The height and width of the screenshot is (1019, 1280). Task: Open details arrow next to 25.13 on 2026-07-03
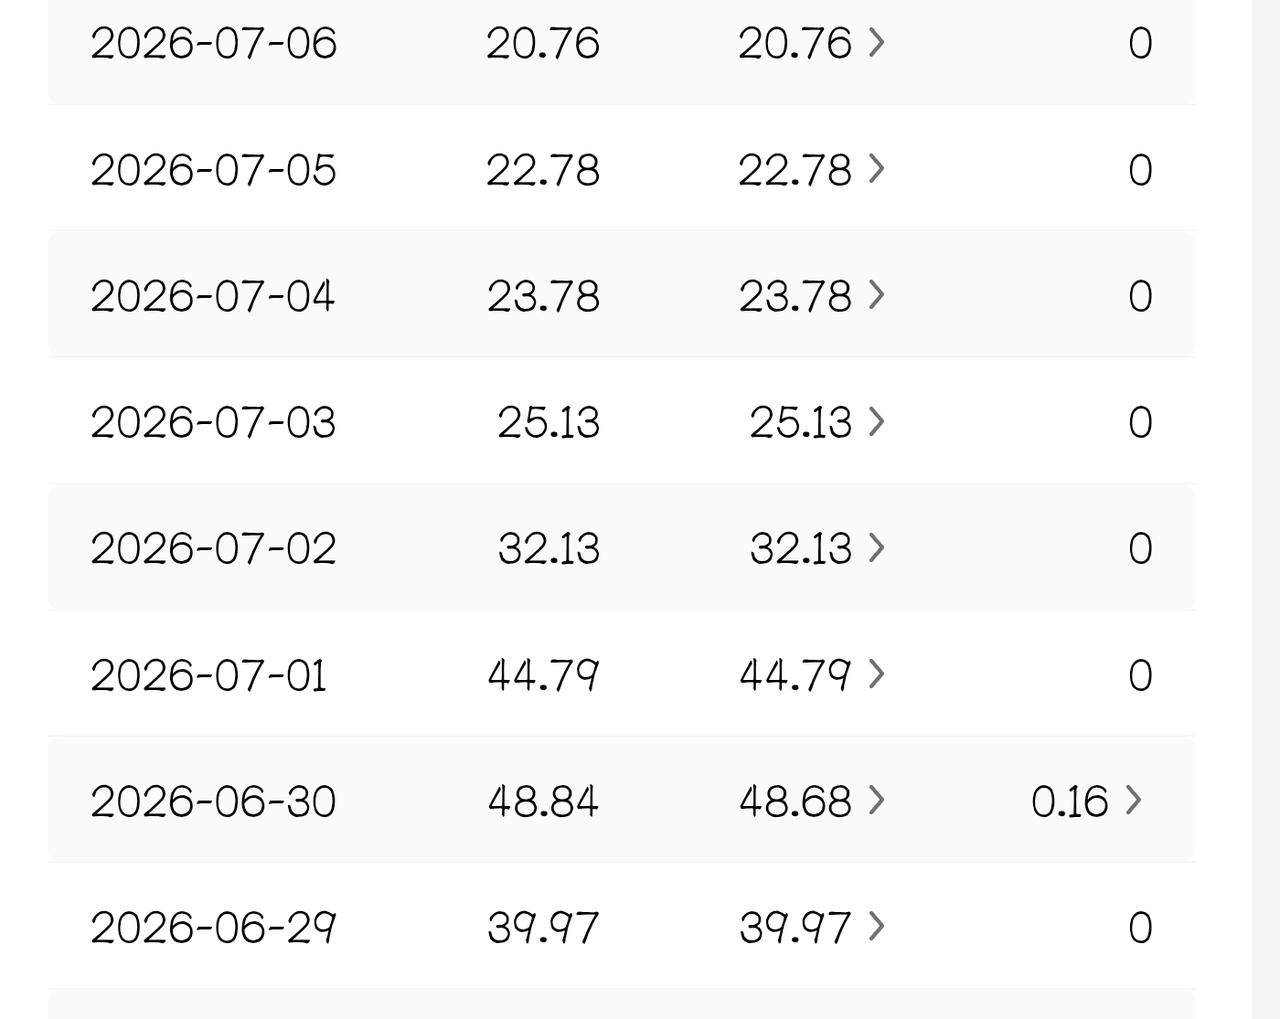pyautogui.click(x=876, y=421)
